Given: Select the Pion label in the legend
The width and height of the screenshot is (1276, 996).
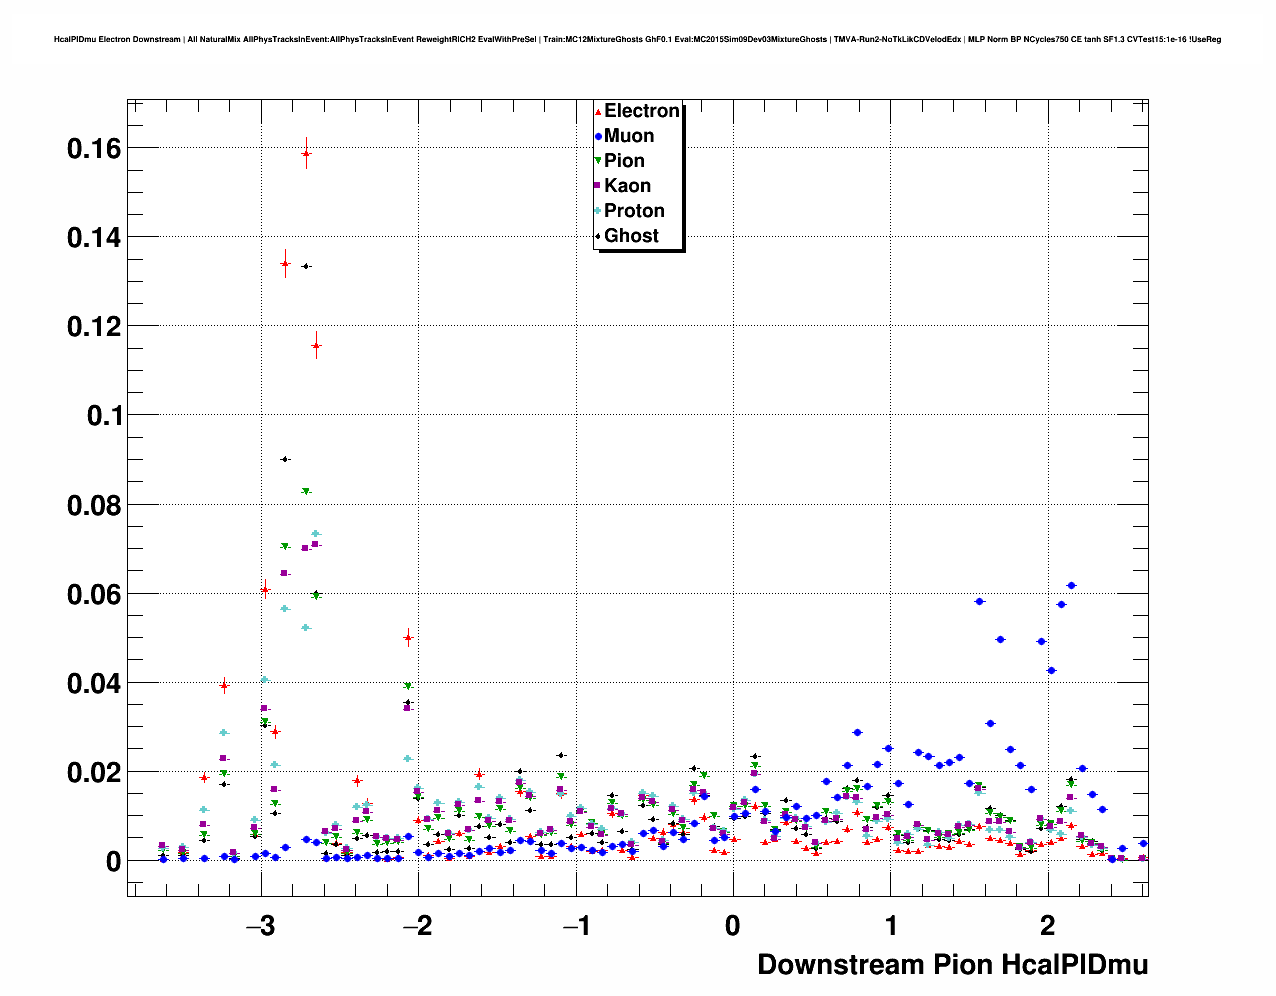Looking at the screenshot, I should 624,161.
